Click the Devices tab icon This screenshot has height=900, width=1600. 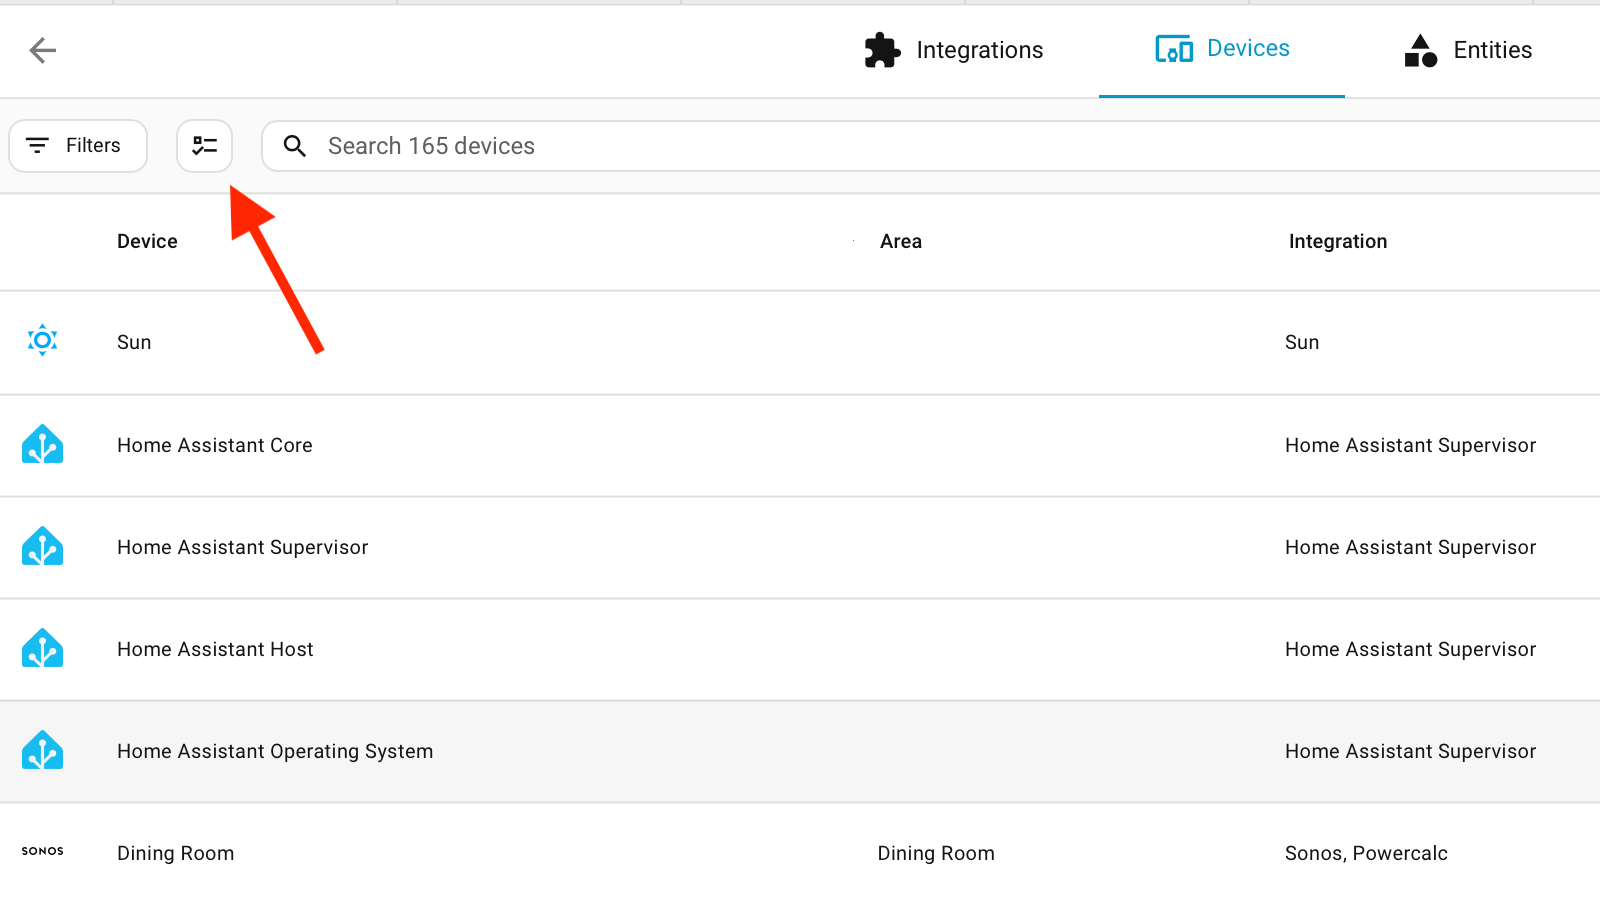pyautogui.click(x=1174, y=49)
